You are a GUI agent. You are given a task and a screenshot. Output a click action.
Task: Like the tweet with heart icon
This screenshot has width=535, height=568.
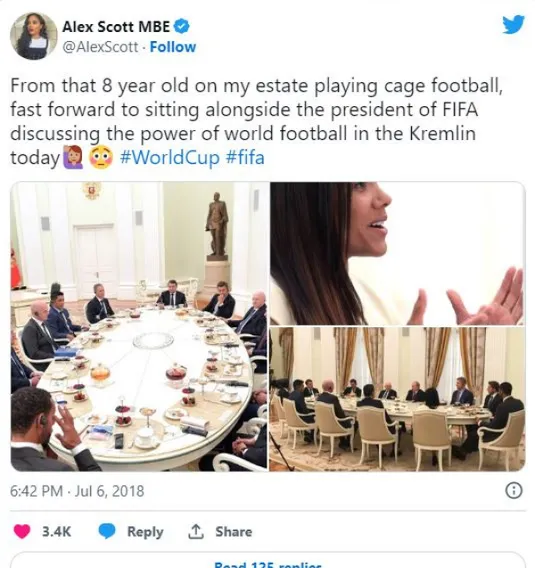22,531
